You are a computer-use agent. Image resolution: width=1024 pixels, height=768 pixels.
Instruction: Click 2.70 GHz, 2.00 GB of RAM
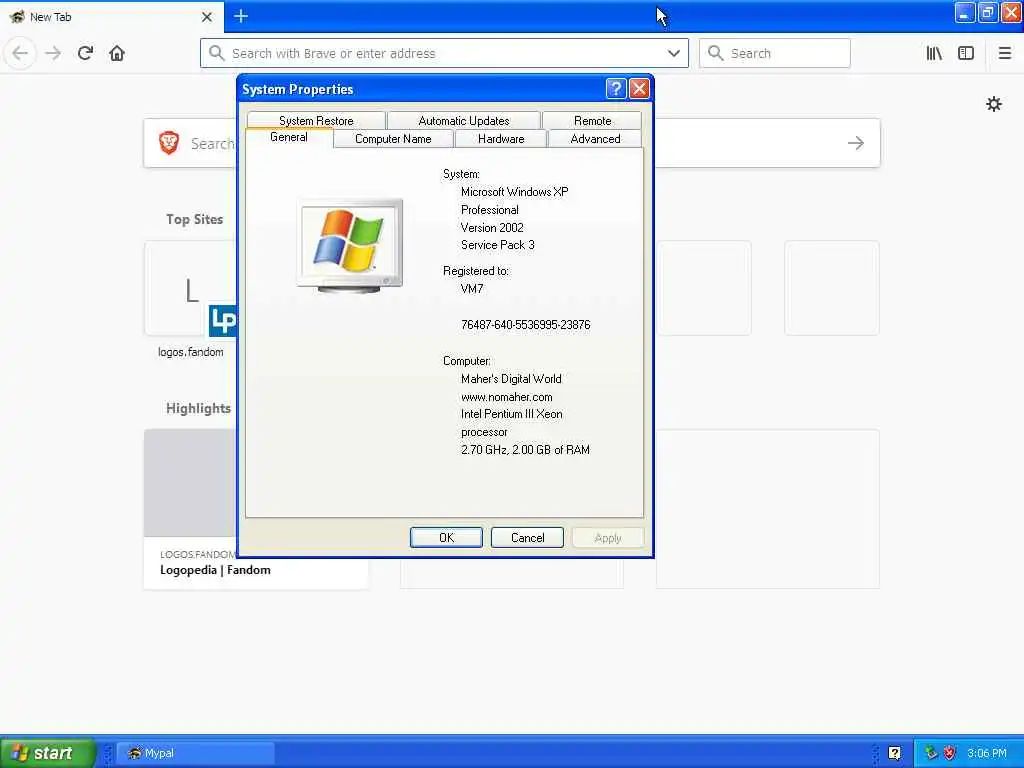tap(525, 449)
